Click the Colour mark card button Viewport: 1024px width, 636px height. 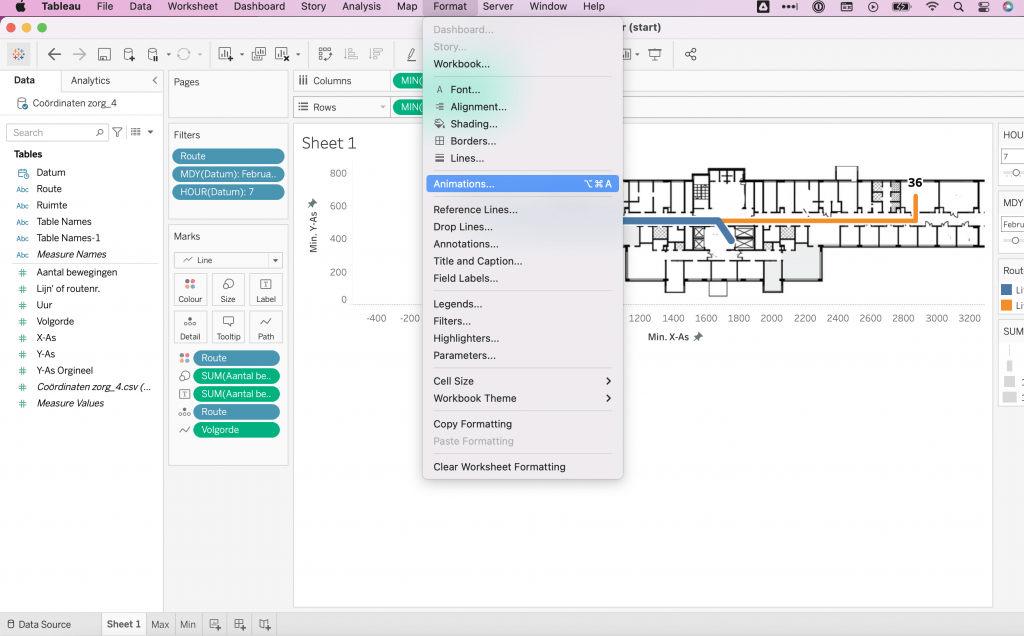(190, 289)
